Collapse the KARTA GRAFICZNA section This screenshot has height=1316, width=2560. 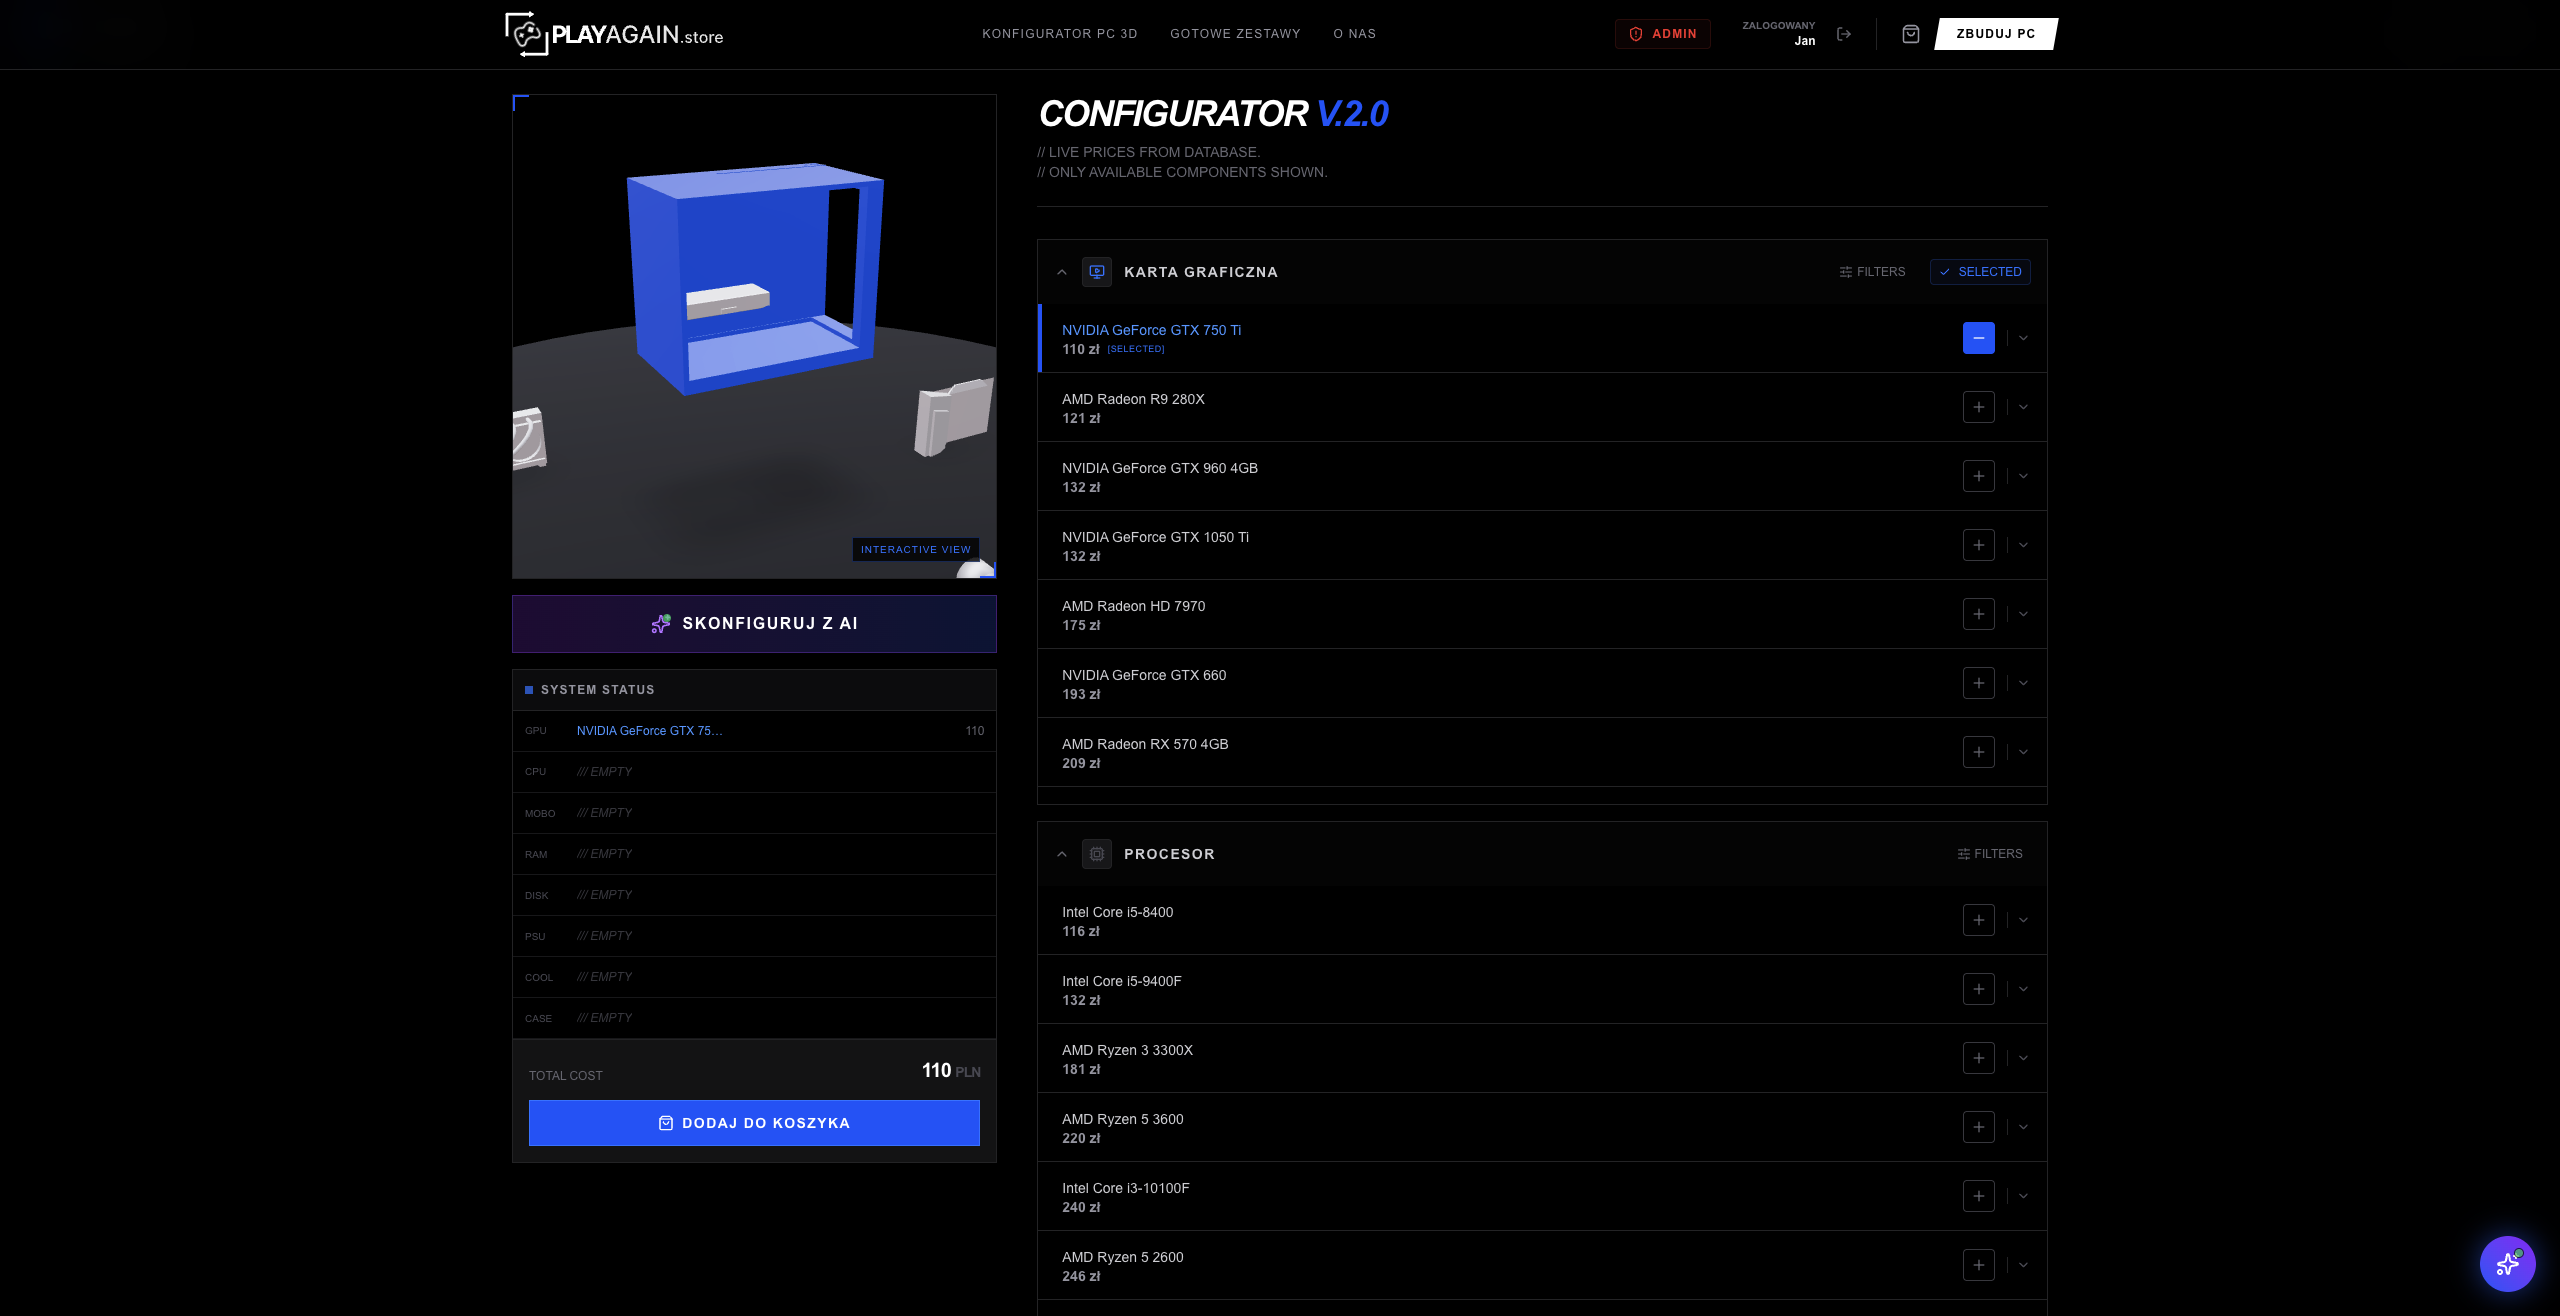point(1062,272)
